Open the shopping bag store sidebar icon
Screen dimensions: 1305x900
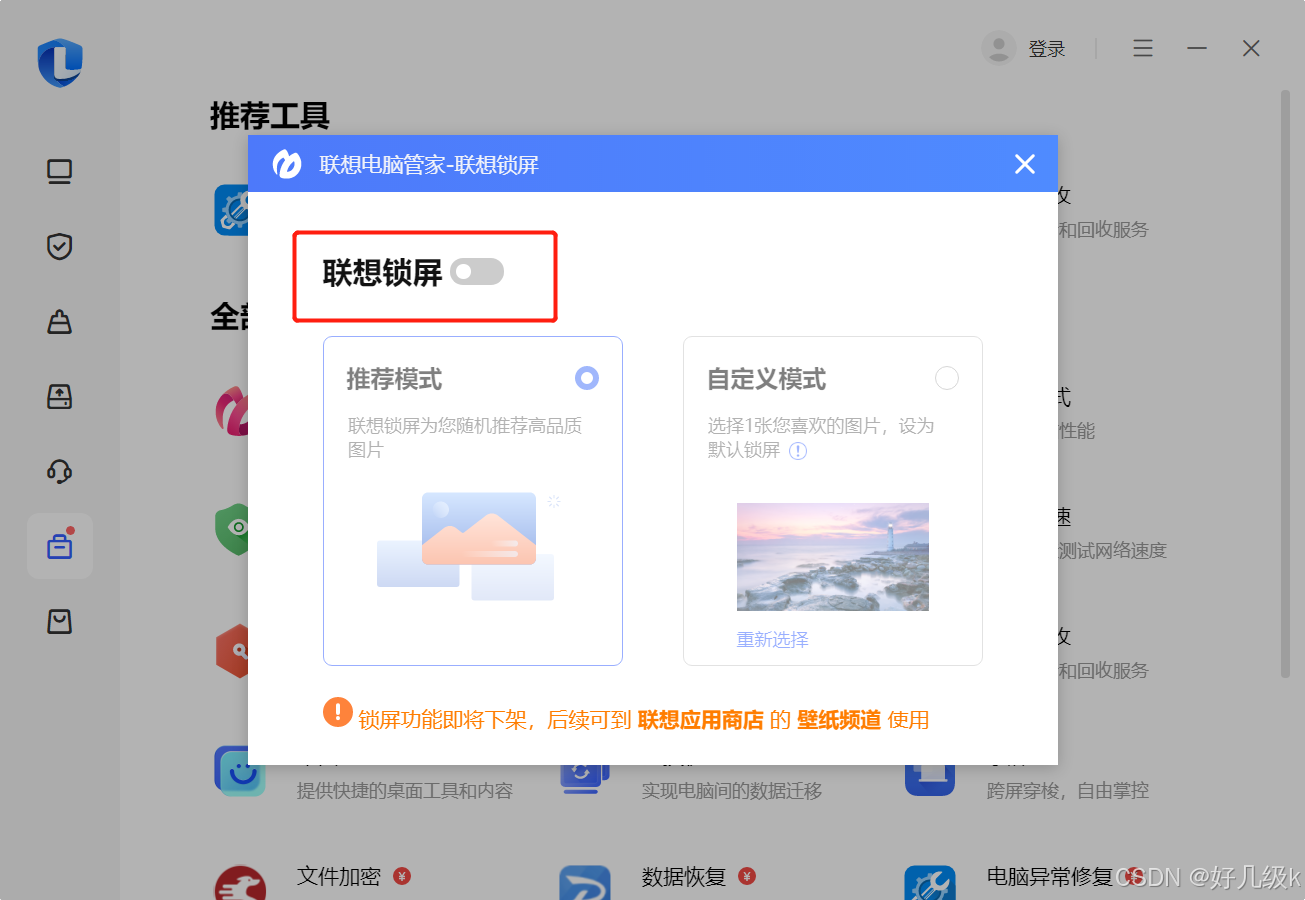tap(60, 621)
